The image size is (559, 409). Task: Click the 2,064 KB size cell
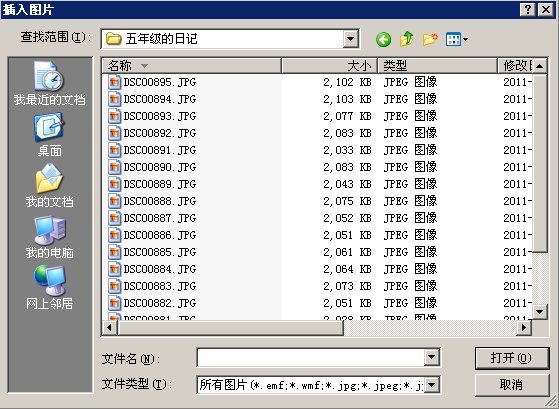(x=347, y=269)
